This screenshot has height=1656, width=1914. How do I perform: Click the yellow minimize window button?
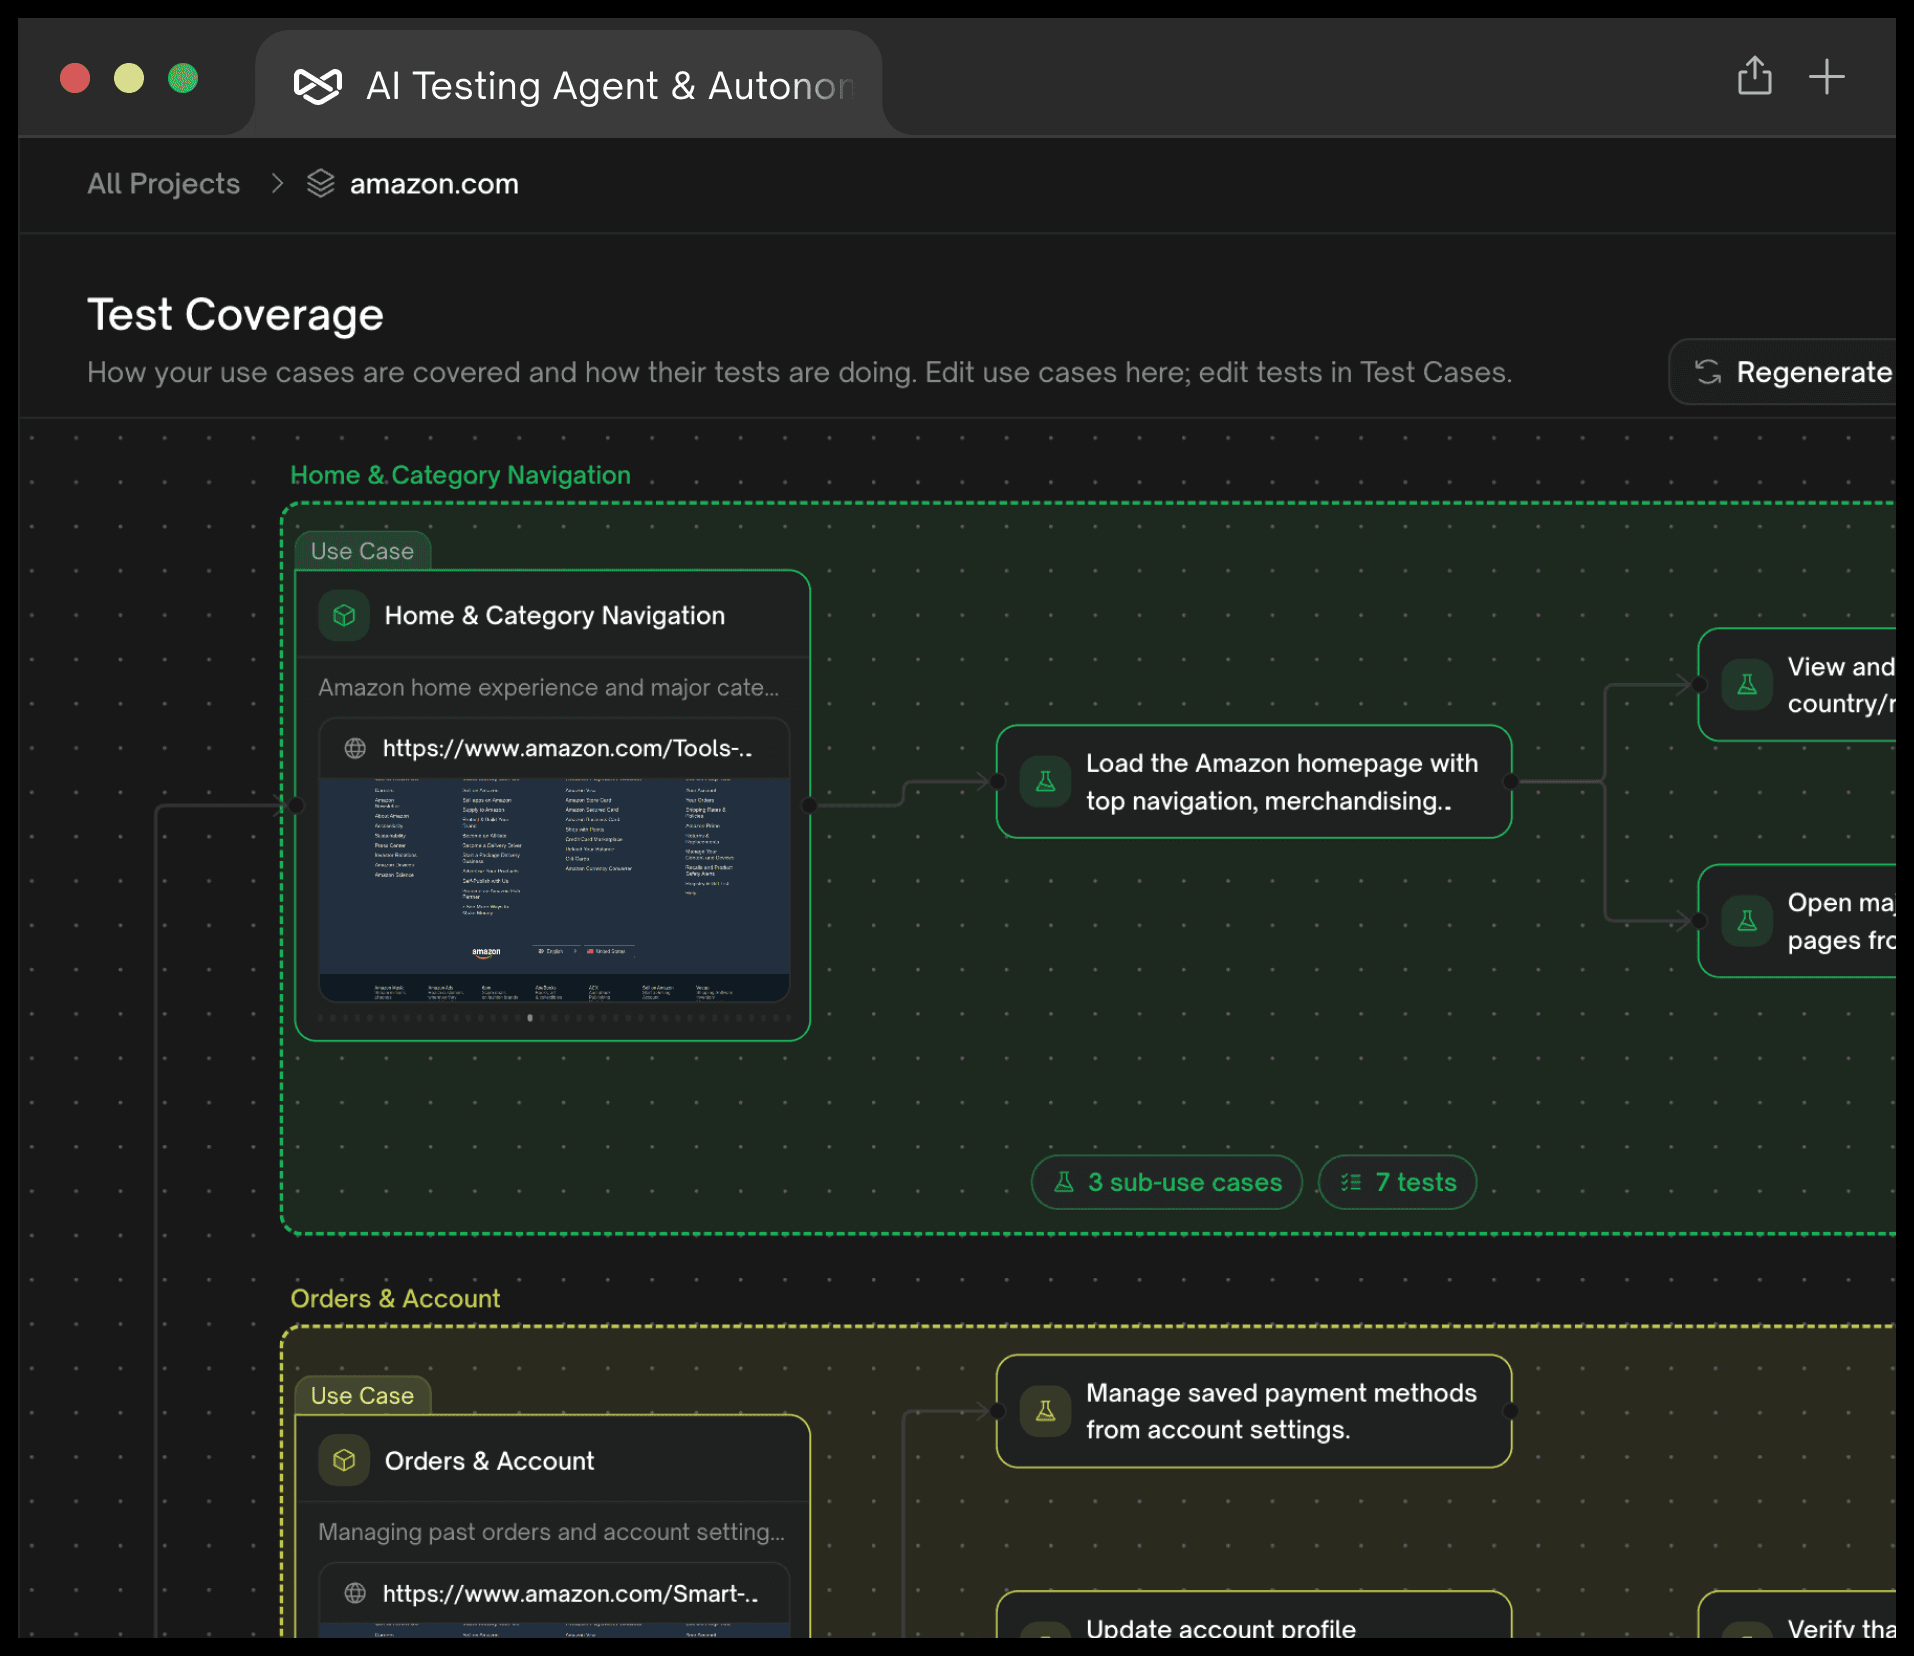point(129,78)
